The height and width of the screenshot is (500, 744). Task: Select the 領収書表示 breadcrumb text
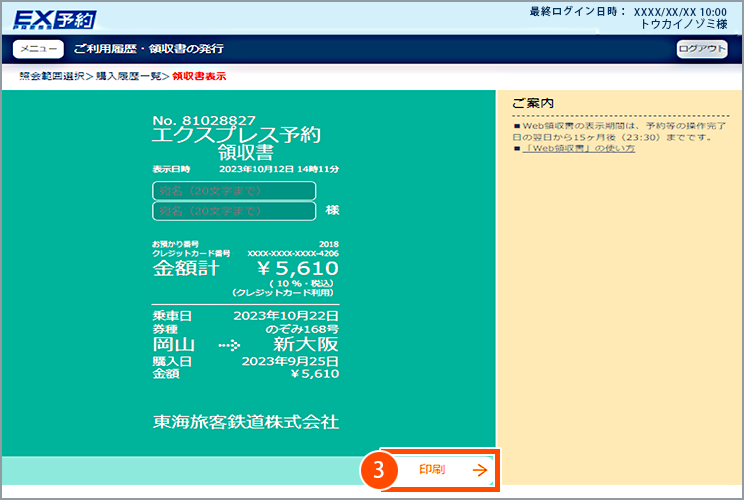[199, 76]
